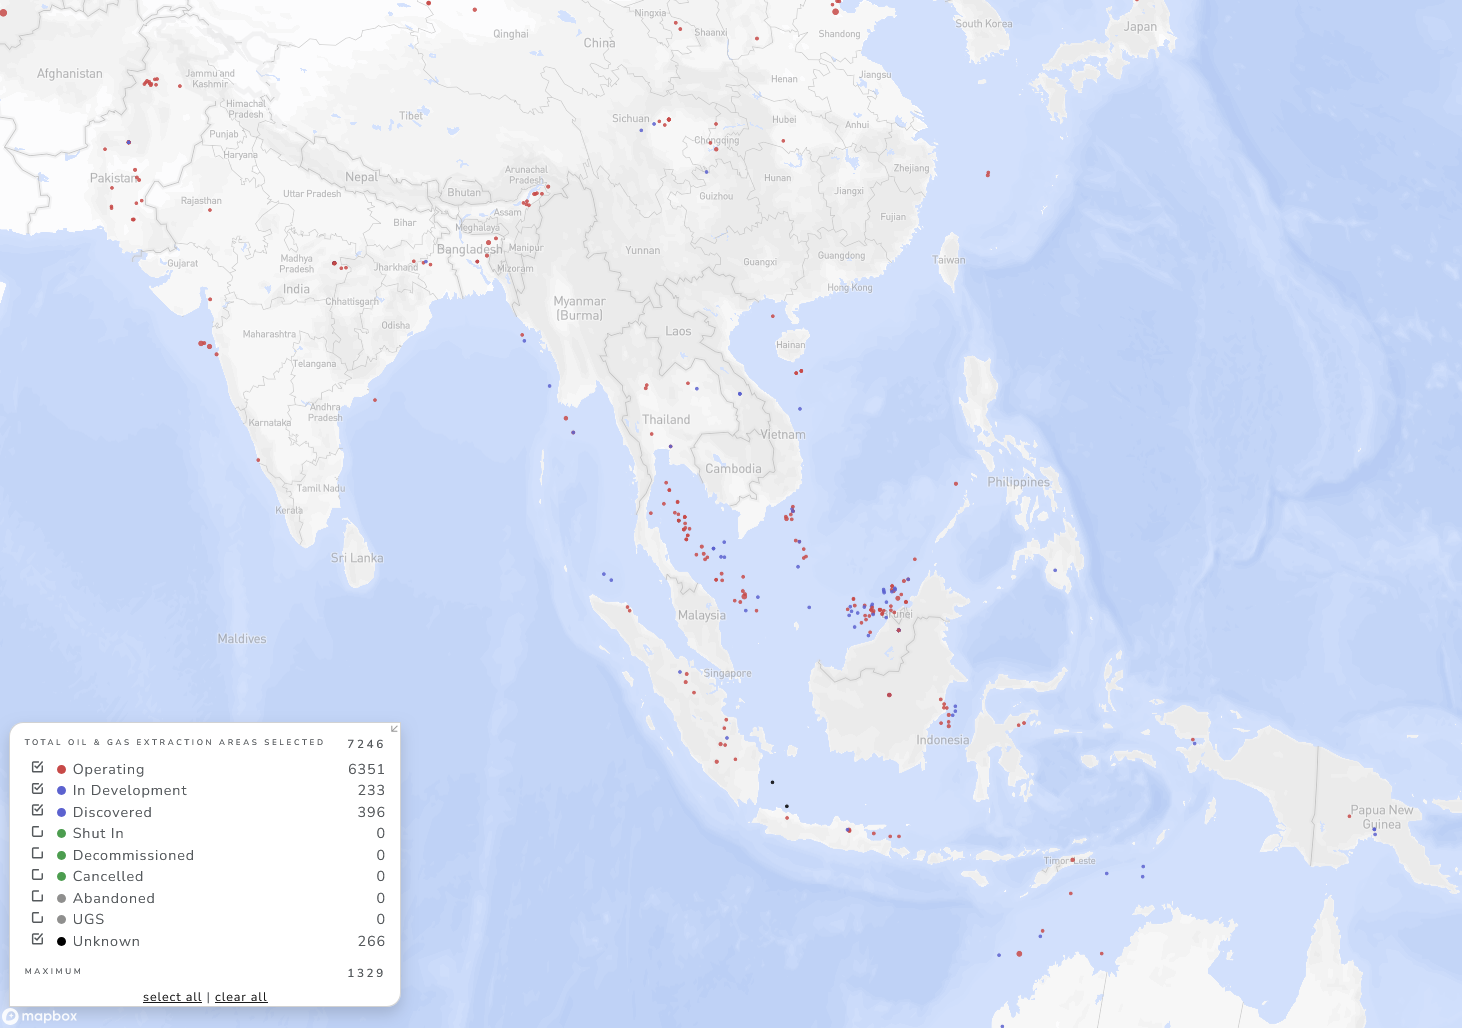Click the South Korea map label
The image size is (1462, 1028).
984,24
